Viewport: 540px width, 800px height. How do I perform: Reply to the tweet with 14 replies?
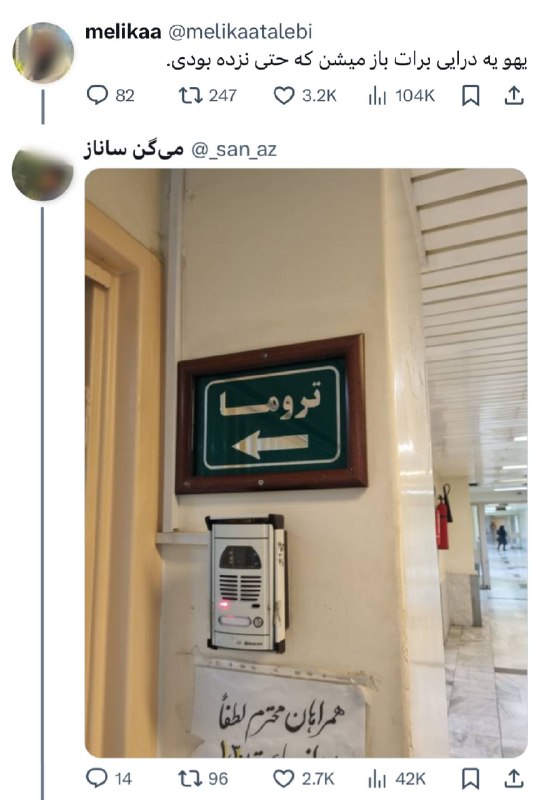click(109, 779)
